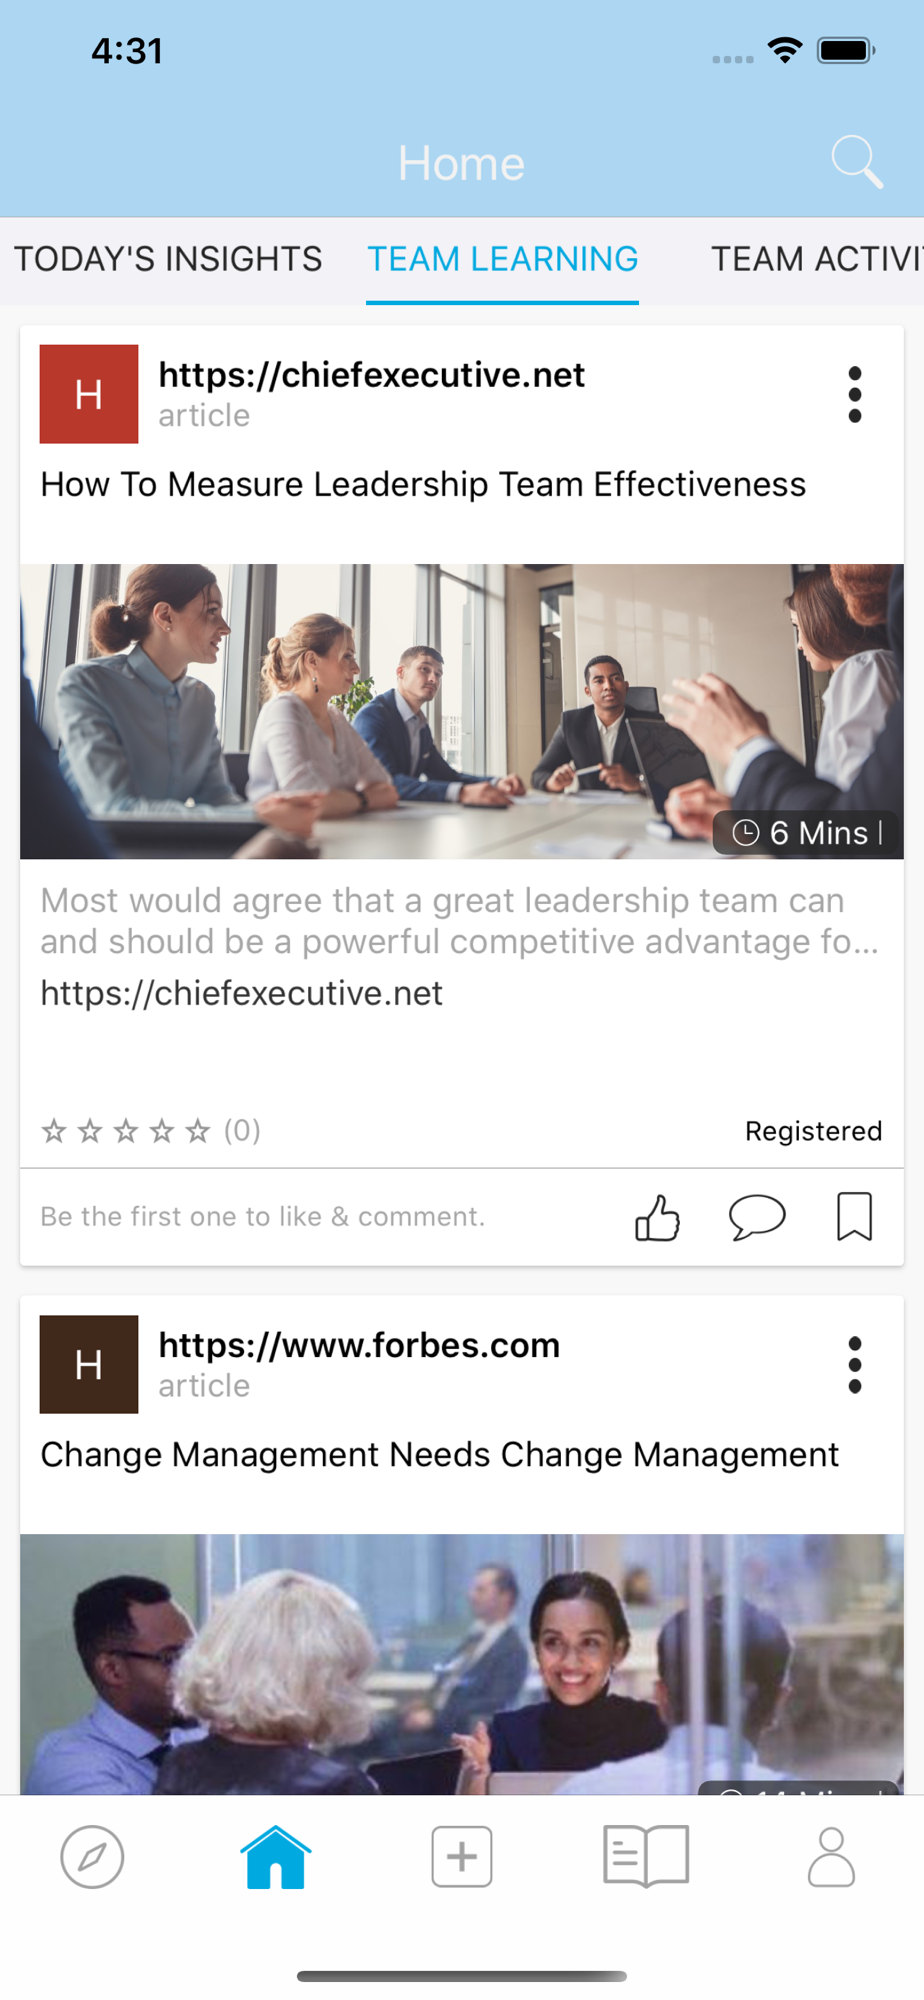Open the Change Management Needs Change Management title

coord(439,1454)
